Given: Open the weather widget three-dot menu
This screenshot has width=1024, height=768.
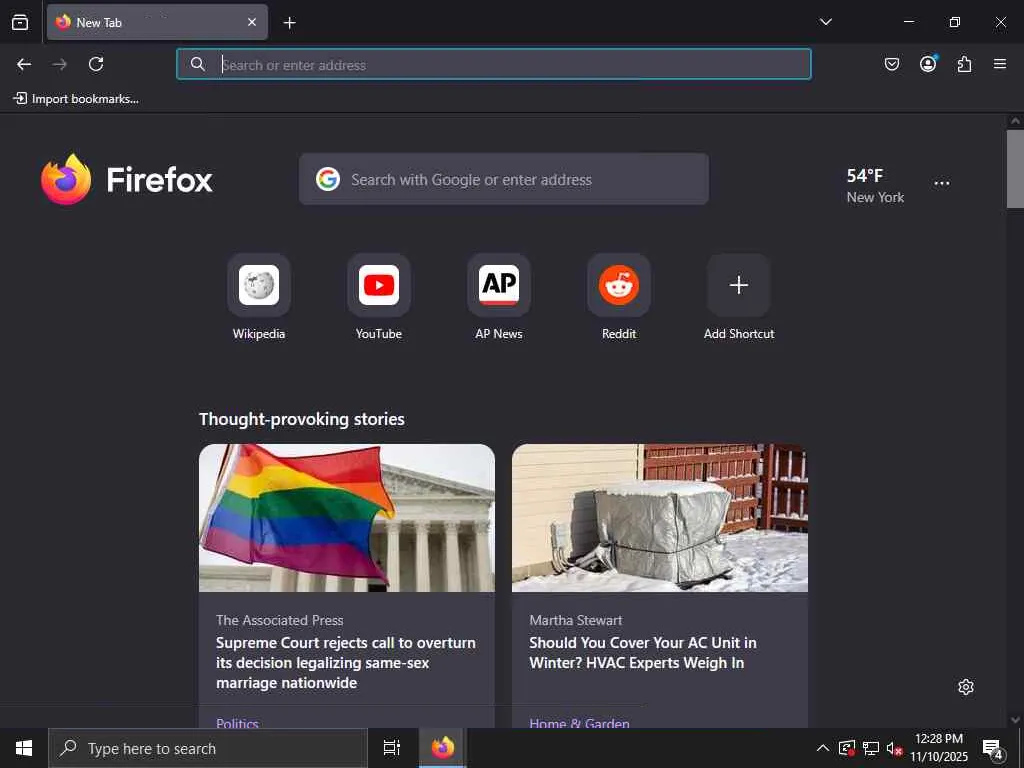Looking at the screenshot, I should (942, 184).
